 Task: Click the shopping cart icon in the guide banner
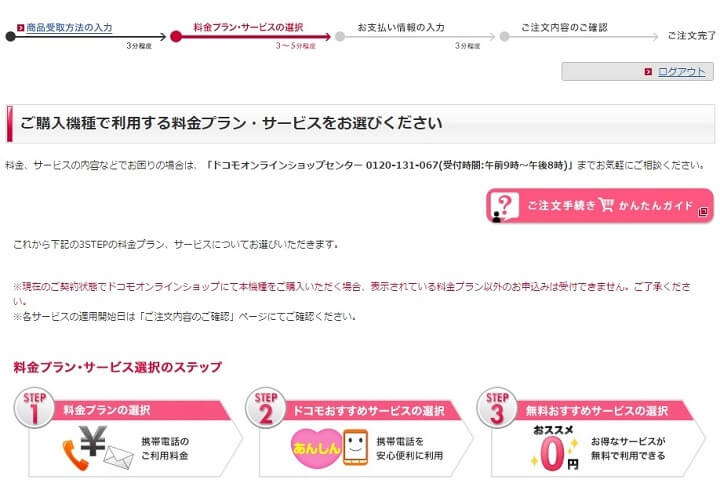click(x=606, y=205)
